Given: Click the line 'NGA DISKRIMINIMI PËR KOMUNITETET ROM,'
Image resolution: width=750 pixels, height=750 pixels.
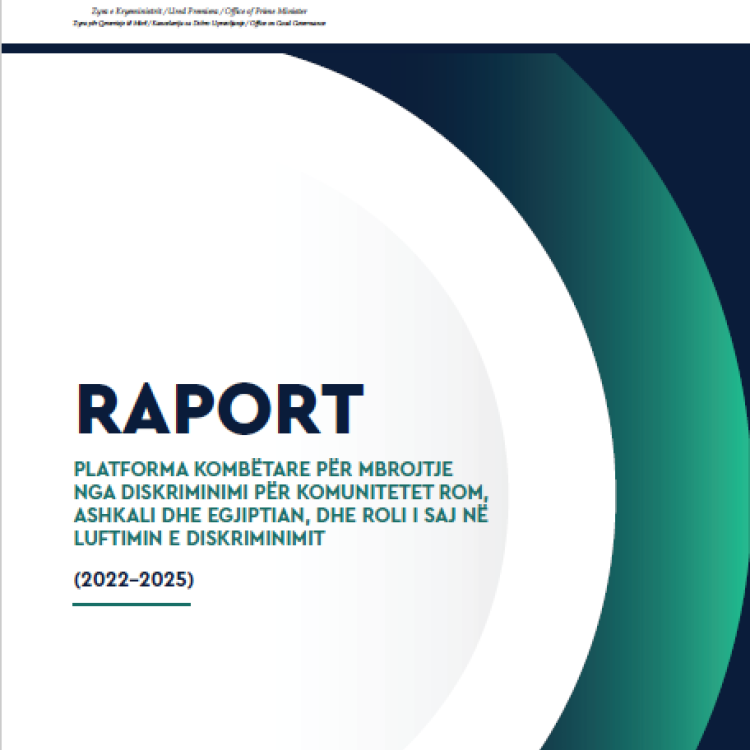Looking at the screenshot, I should coord(281,492).
